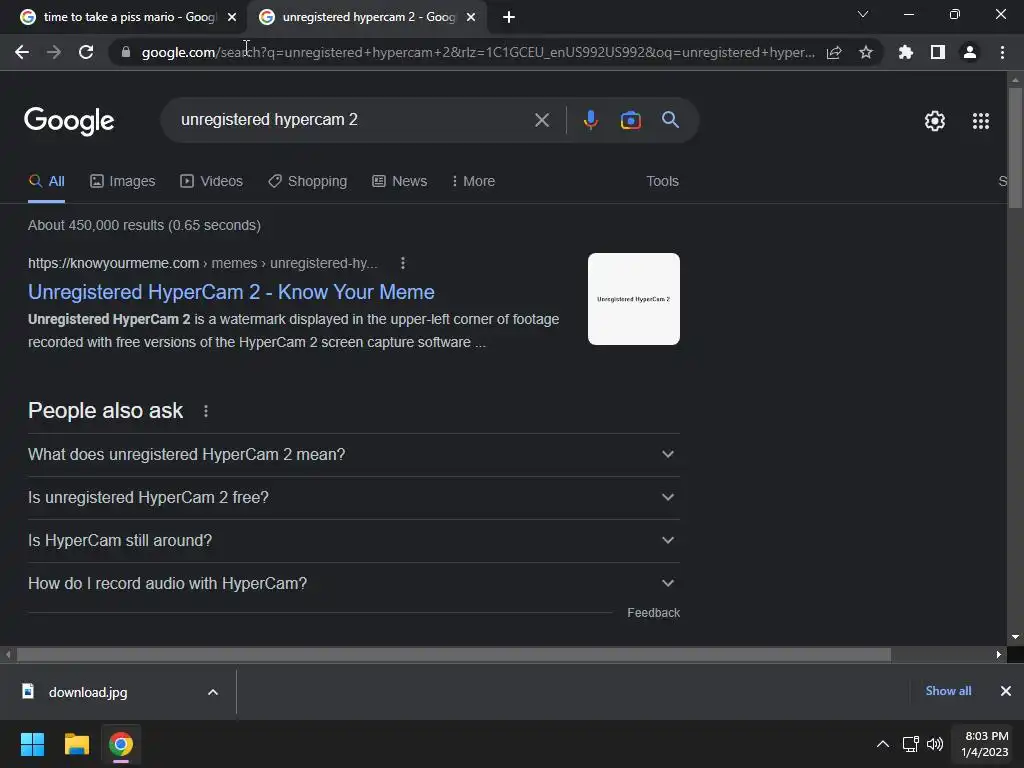Image resolution: width=1024 pixels, height=768 pixels.
Task: Start voice search with the microphone icon
Action: click(590, 120)
